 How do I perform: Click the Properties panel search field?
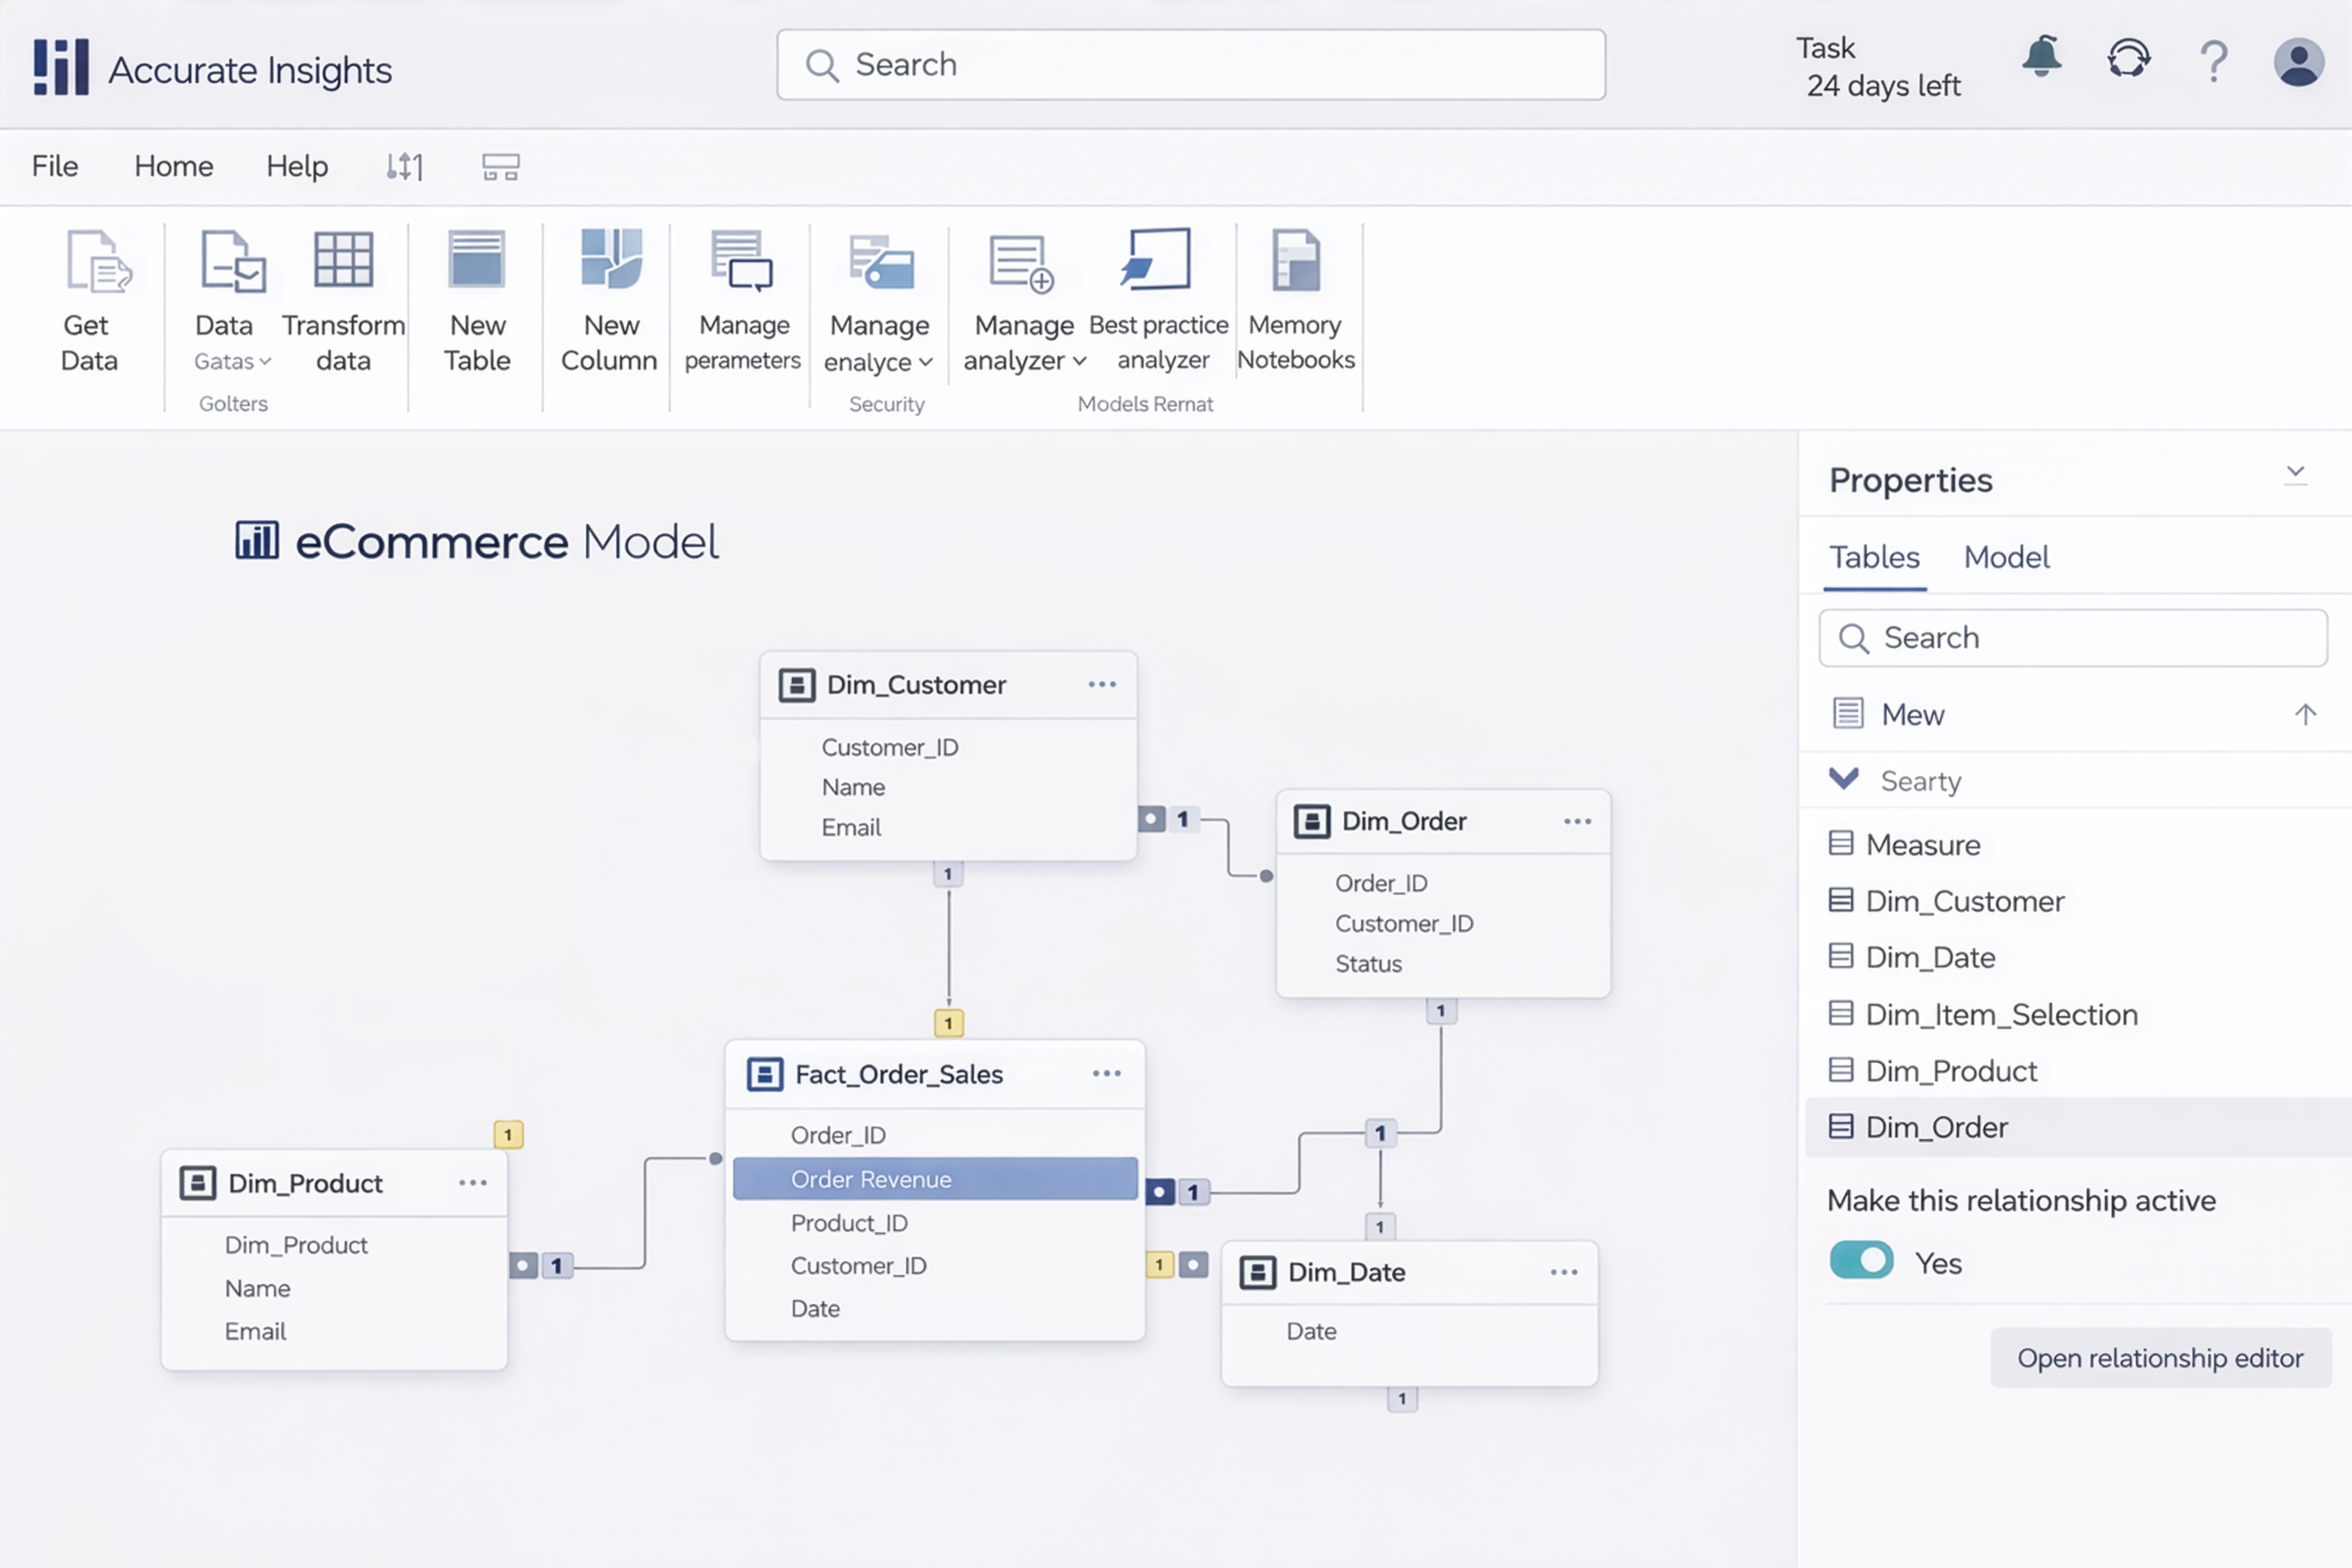coord(2072,638)
